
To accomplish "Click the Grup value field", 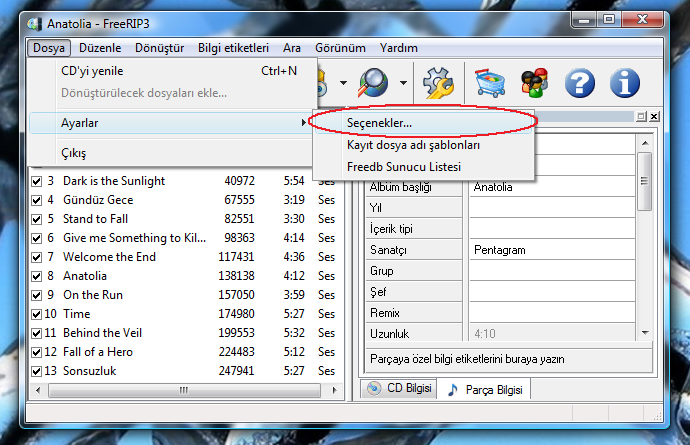I will [552, 271].
